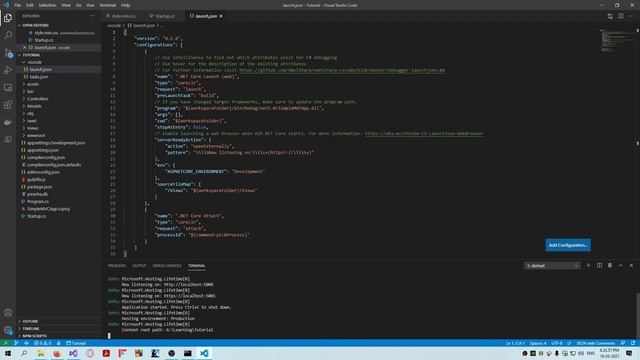Click Explorer panel more actions ellipsis
Screen dimensions: 640x360
point(93,16)
